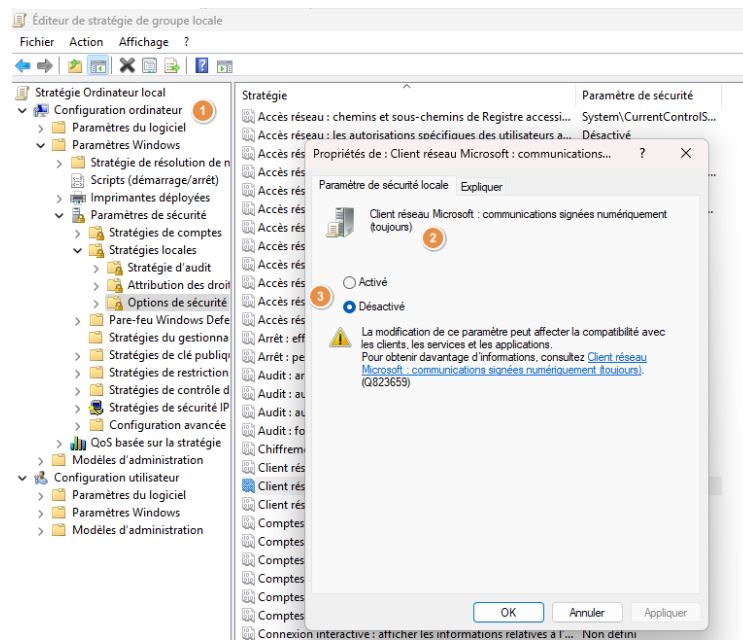Click the Delete X toolbar icon
This screenshot has height=642, width=743.
(x=127, y=65)
